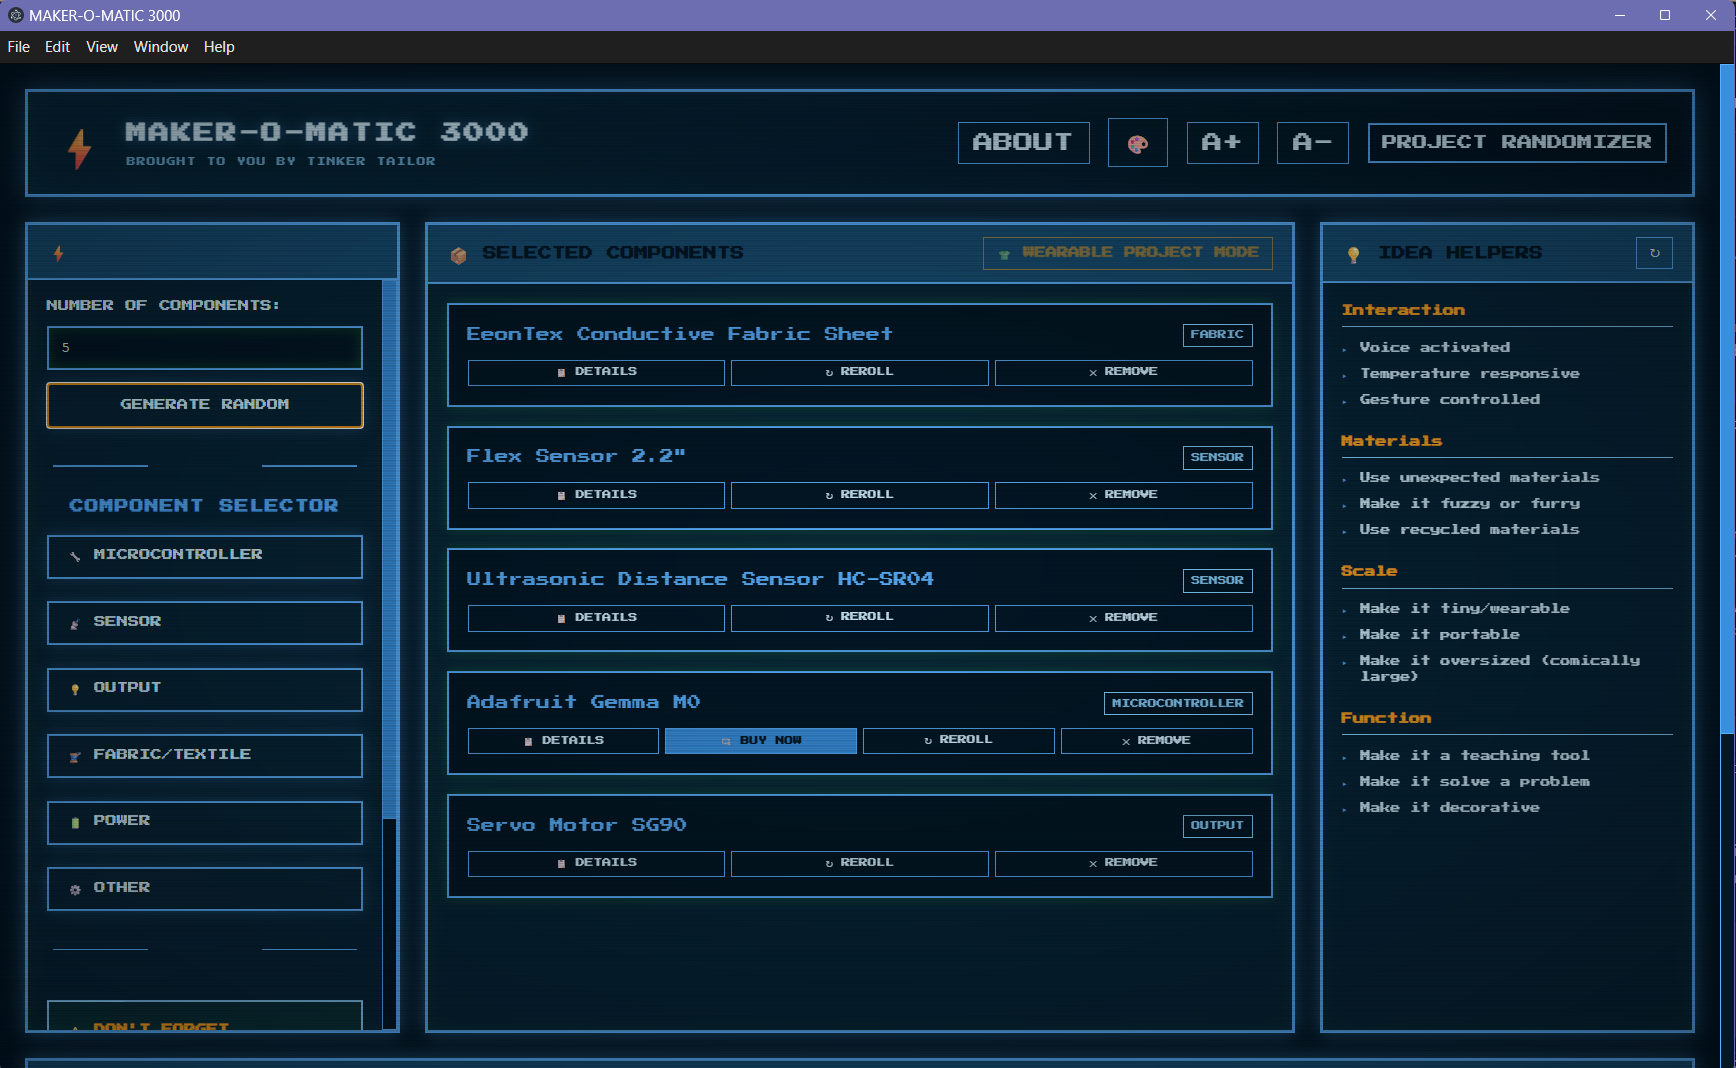Remove the Servo Motor SG90 component
Image resolution: width=1736 pixels, height=1068 pixels.
(1123, 863)
